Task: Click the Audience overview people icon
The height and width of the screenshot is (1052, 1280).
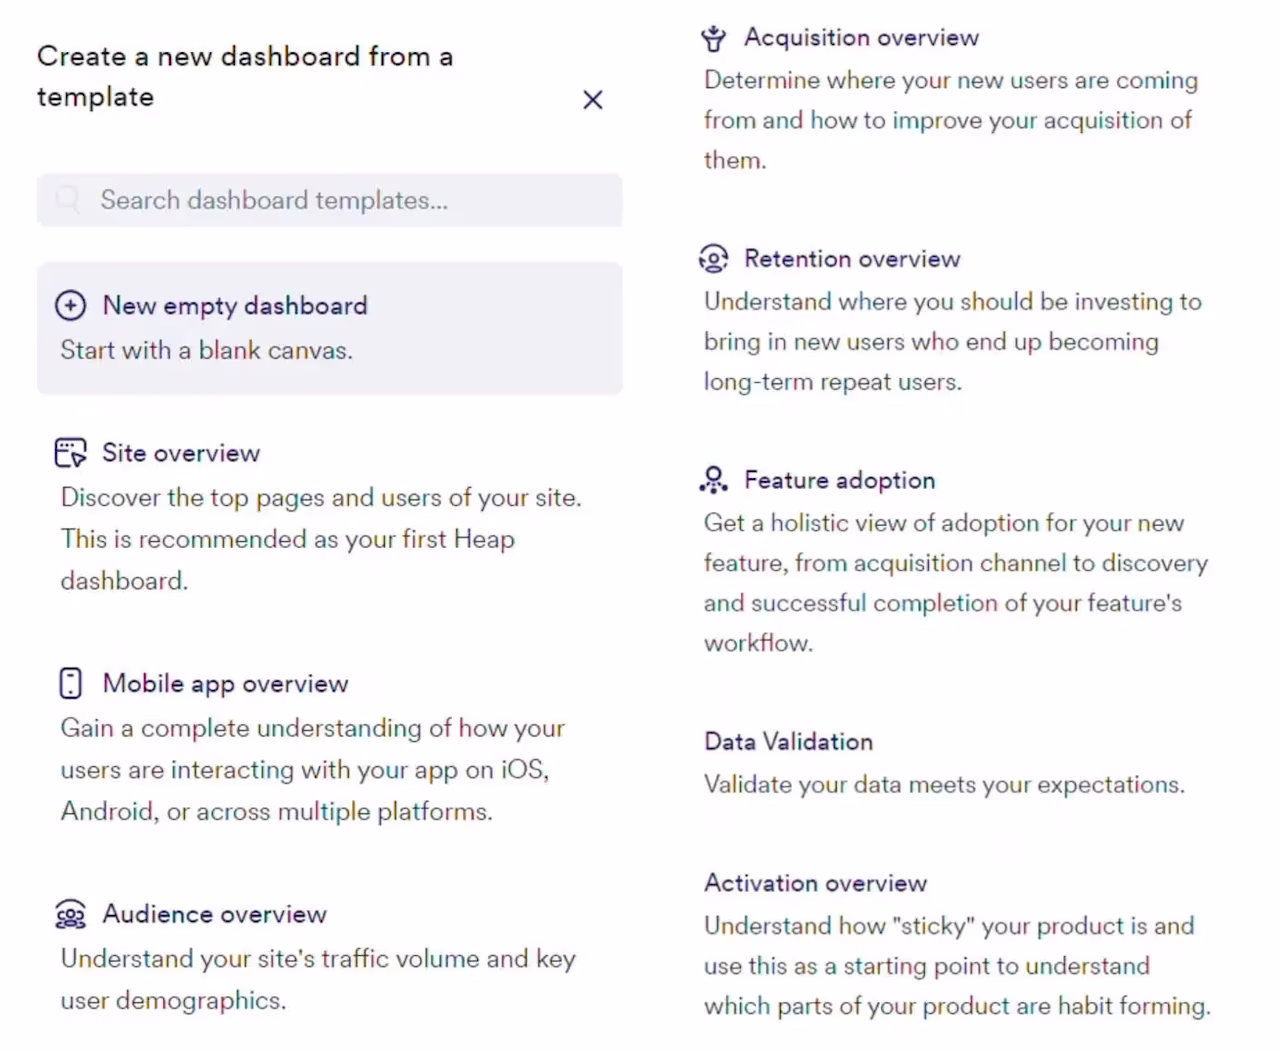Action: (x=70, y=914)
